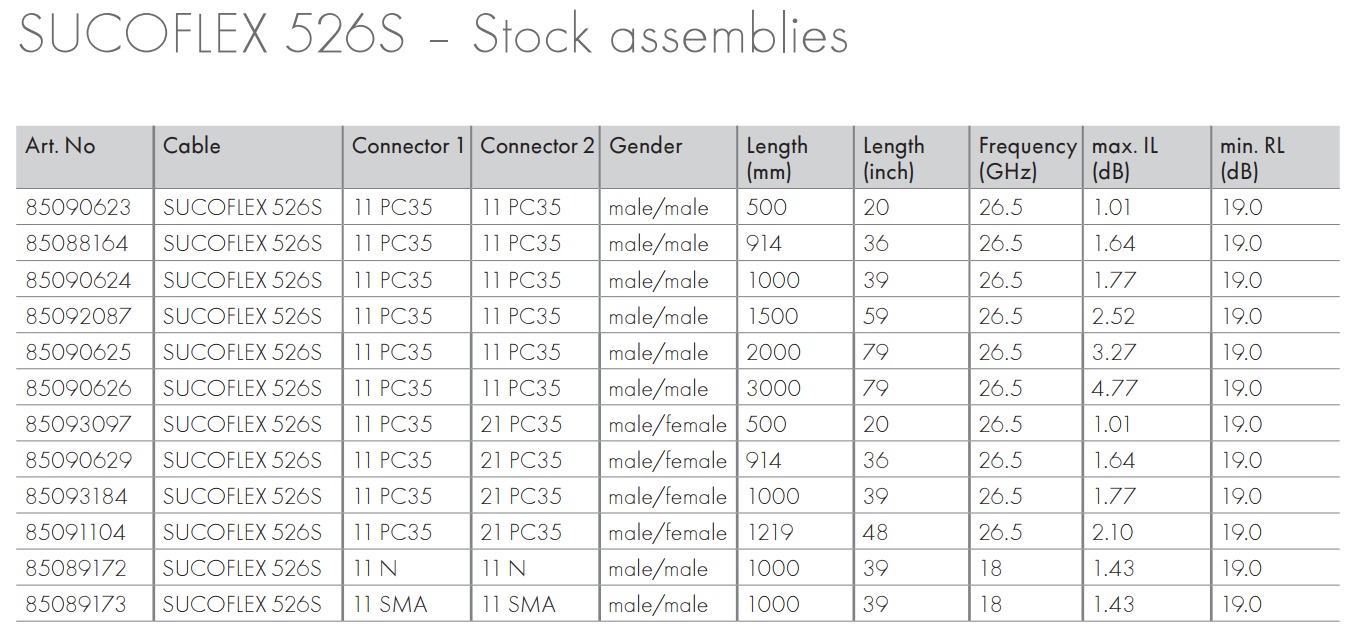The height and width of the screenshot is (637, 1363).
Task: Click article number 85089173
Action: [78, 605]
